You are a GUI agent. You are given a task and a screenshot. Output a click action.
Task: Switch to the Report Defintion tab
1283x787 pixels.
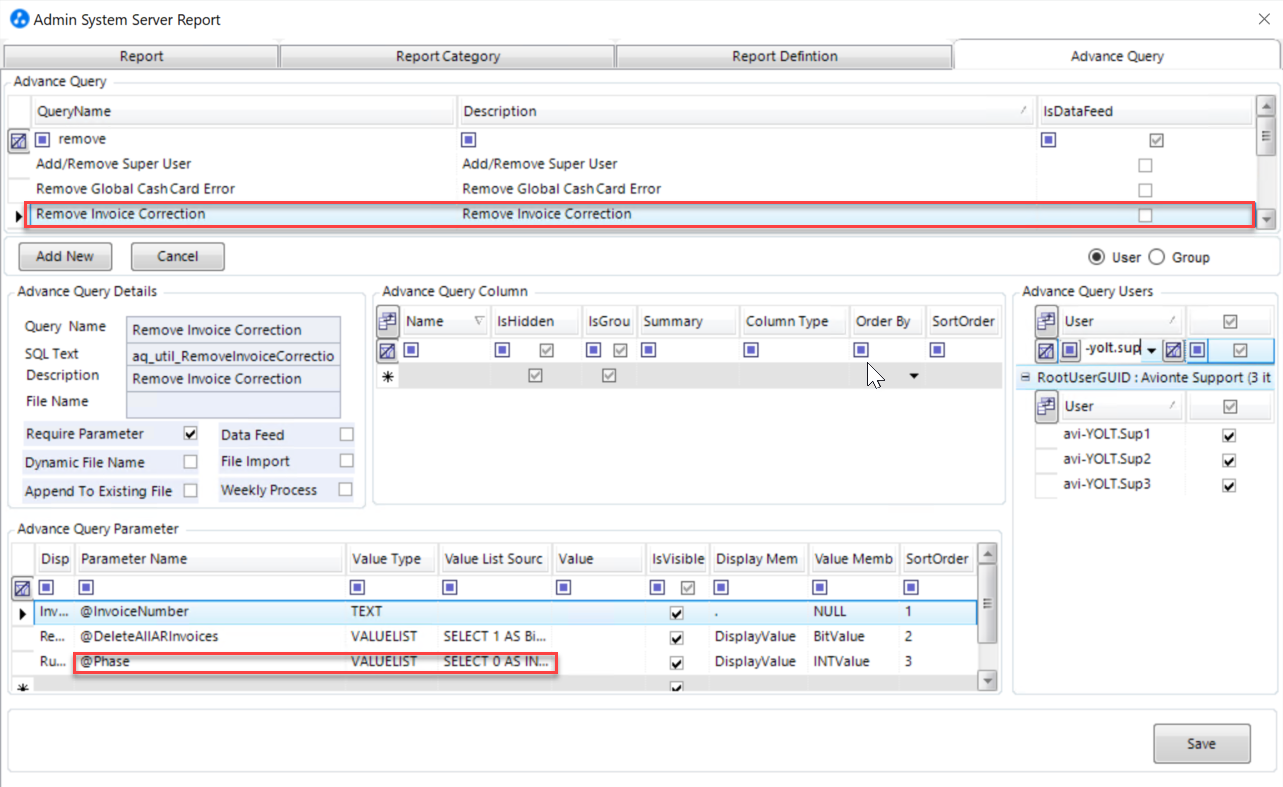point(785,56)
